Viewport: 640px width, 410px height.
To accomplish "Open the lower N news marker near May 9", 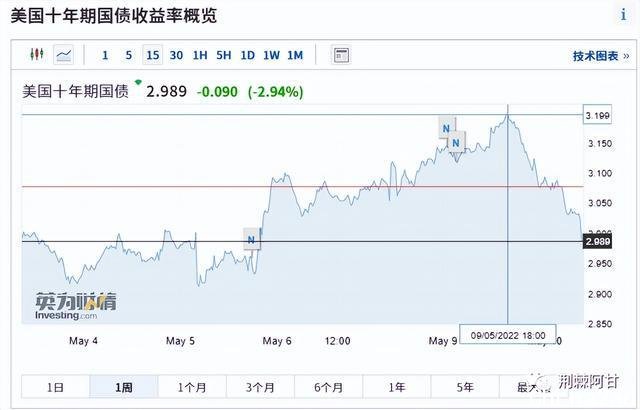I will (456, 142).
